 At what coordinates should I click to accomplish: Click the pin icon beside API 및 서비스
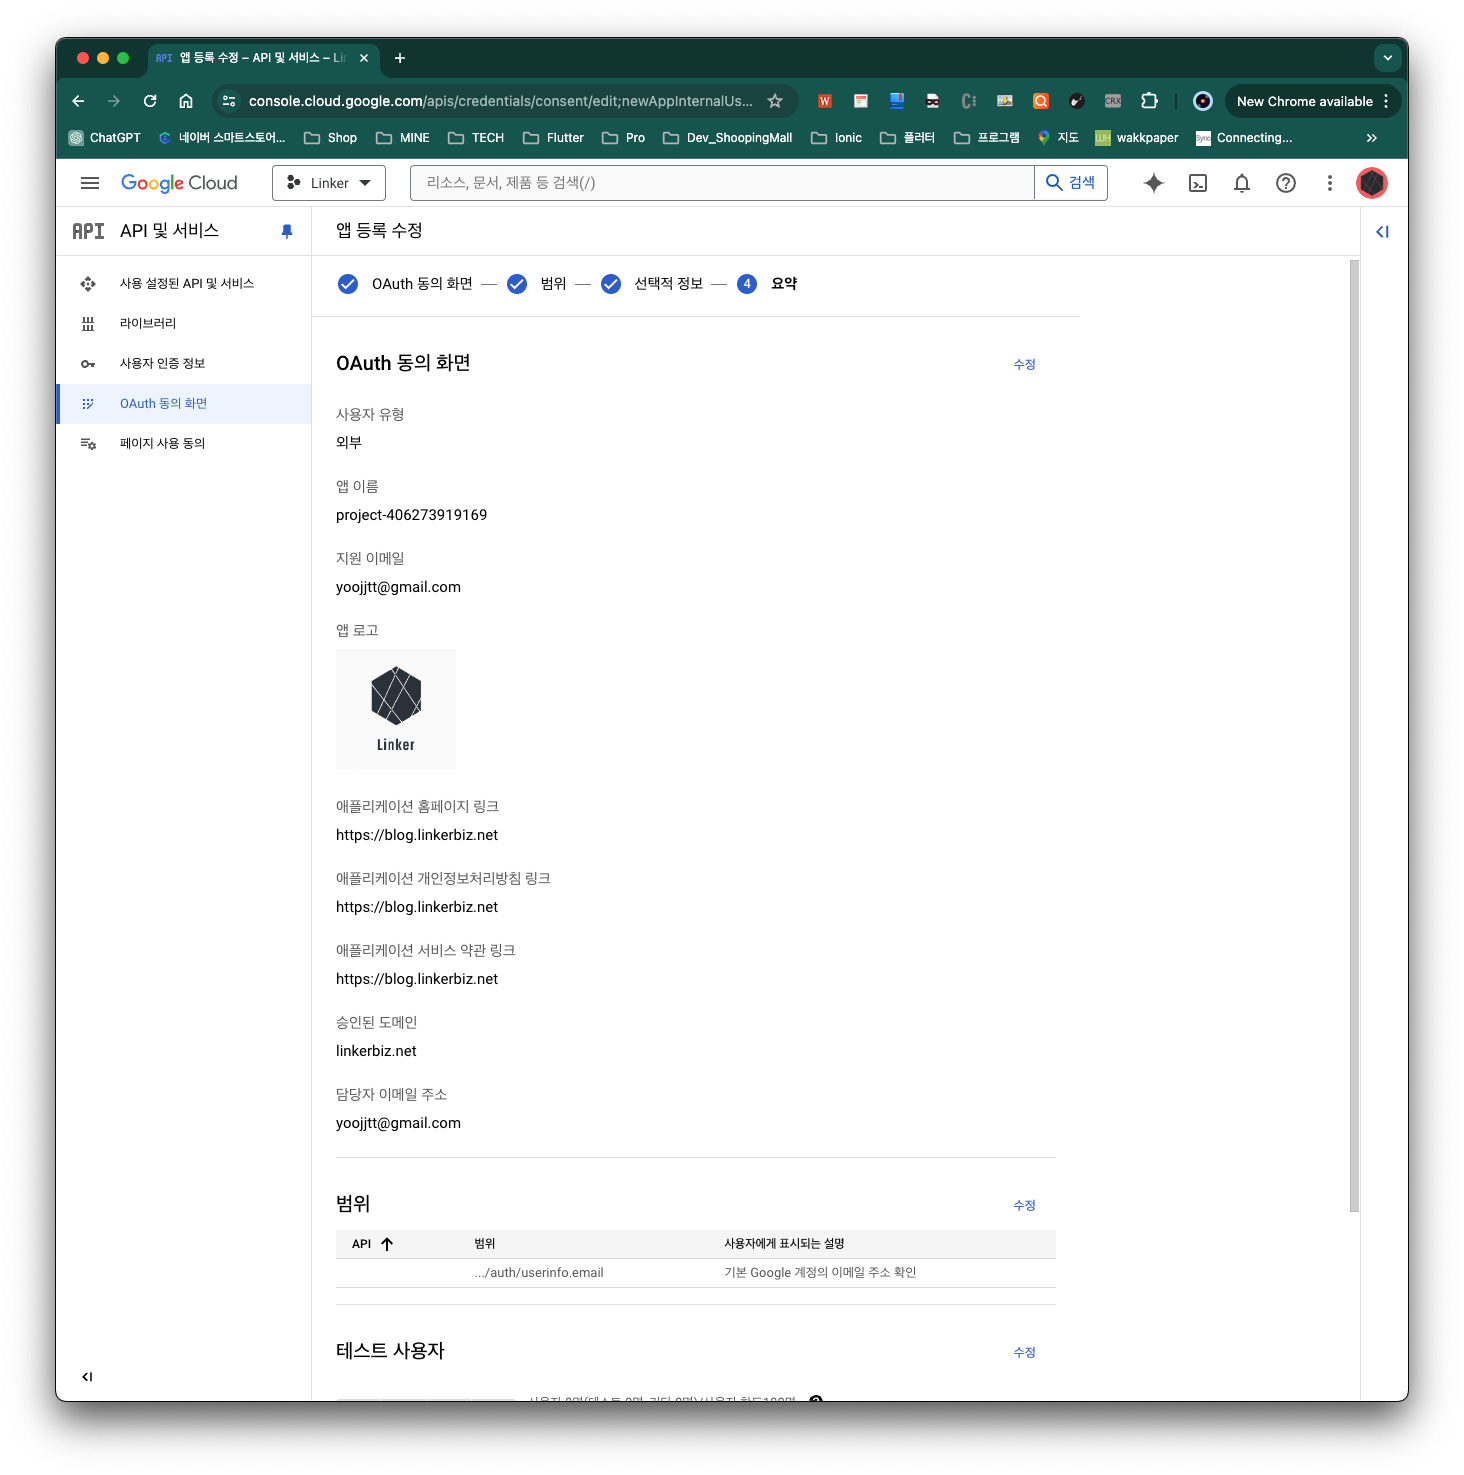[x=287, y=231]
